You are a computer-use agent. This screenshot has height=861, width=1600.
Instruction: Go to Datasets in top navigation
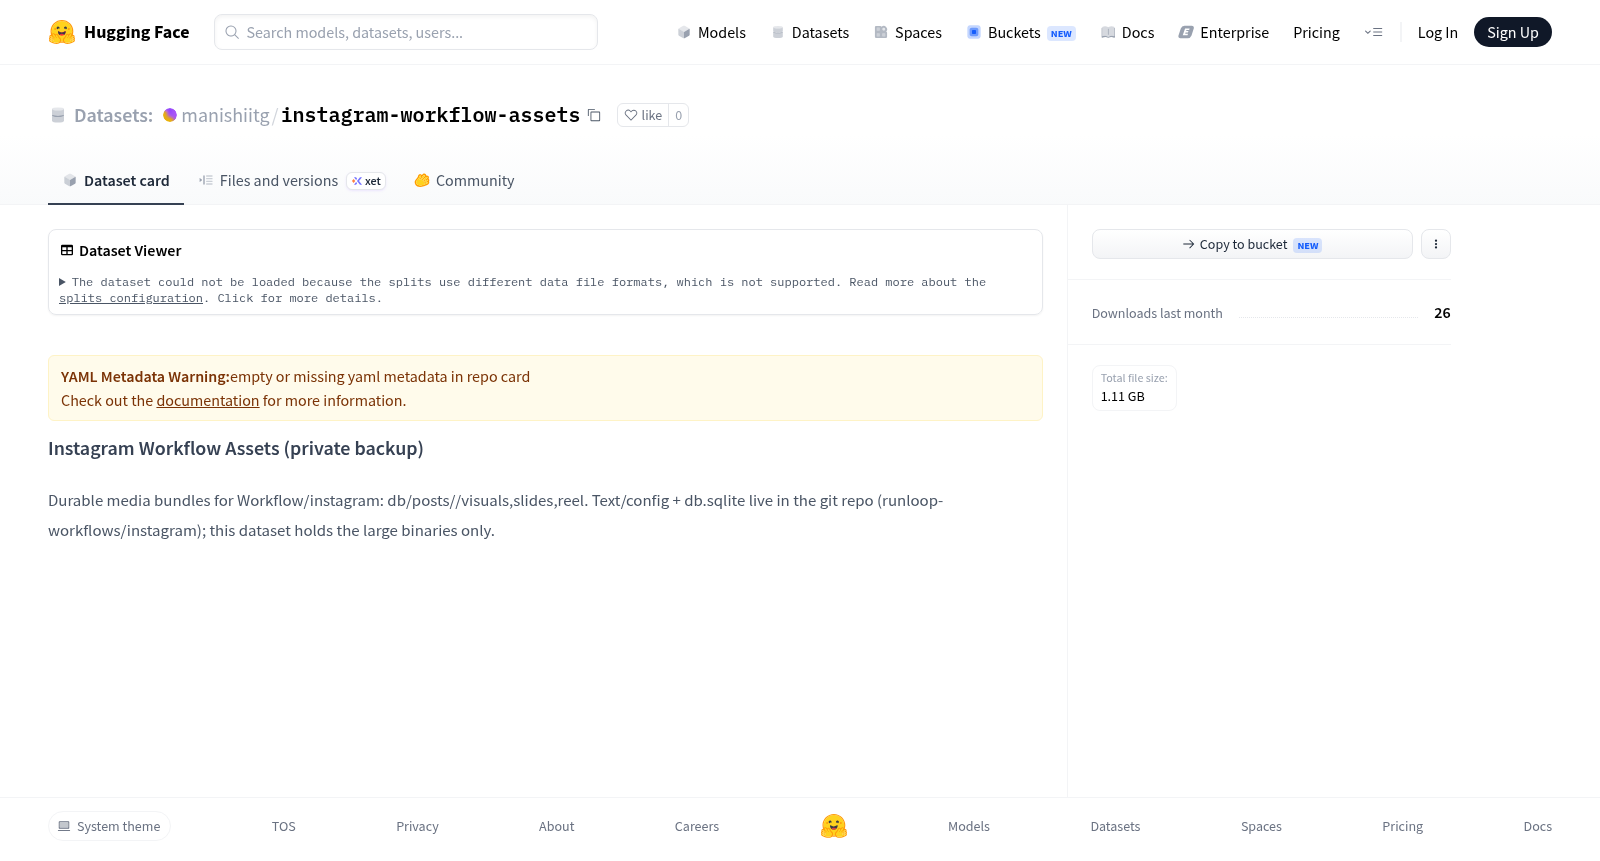pyautogui.click(x=810, y=32)
